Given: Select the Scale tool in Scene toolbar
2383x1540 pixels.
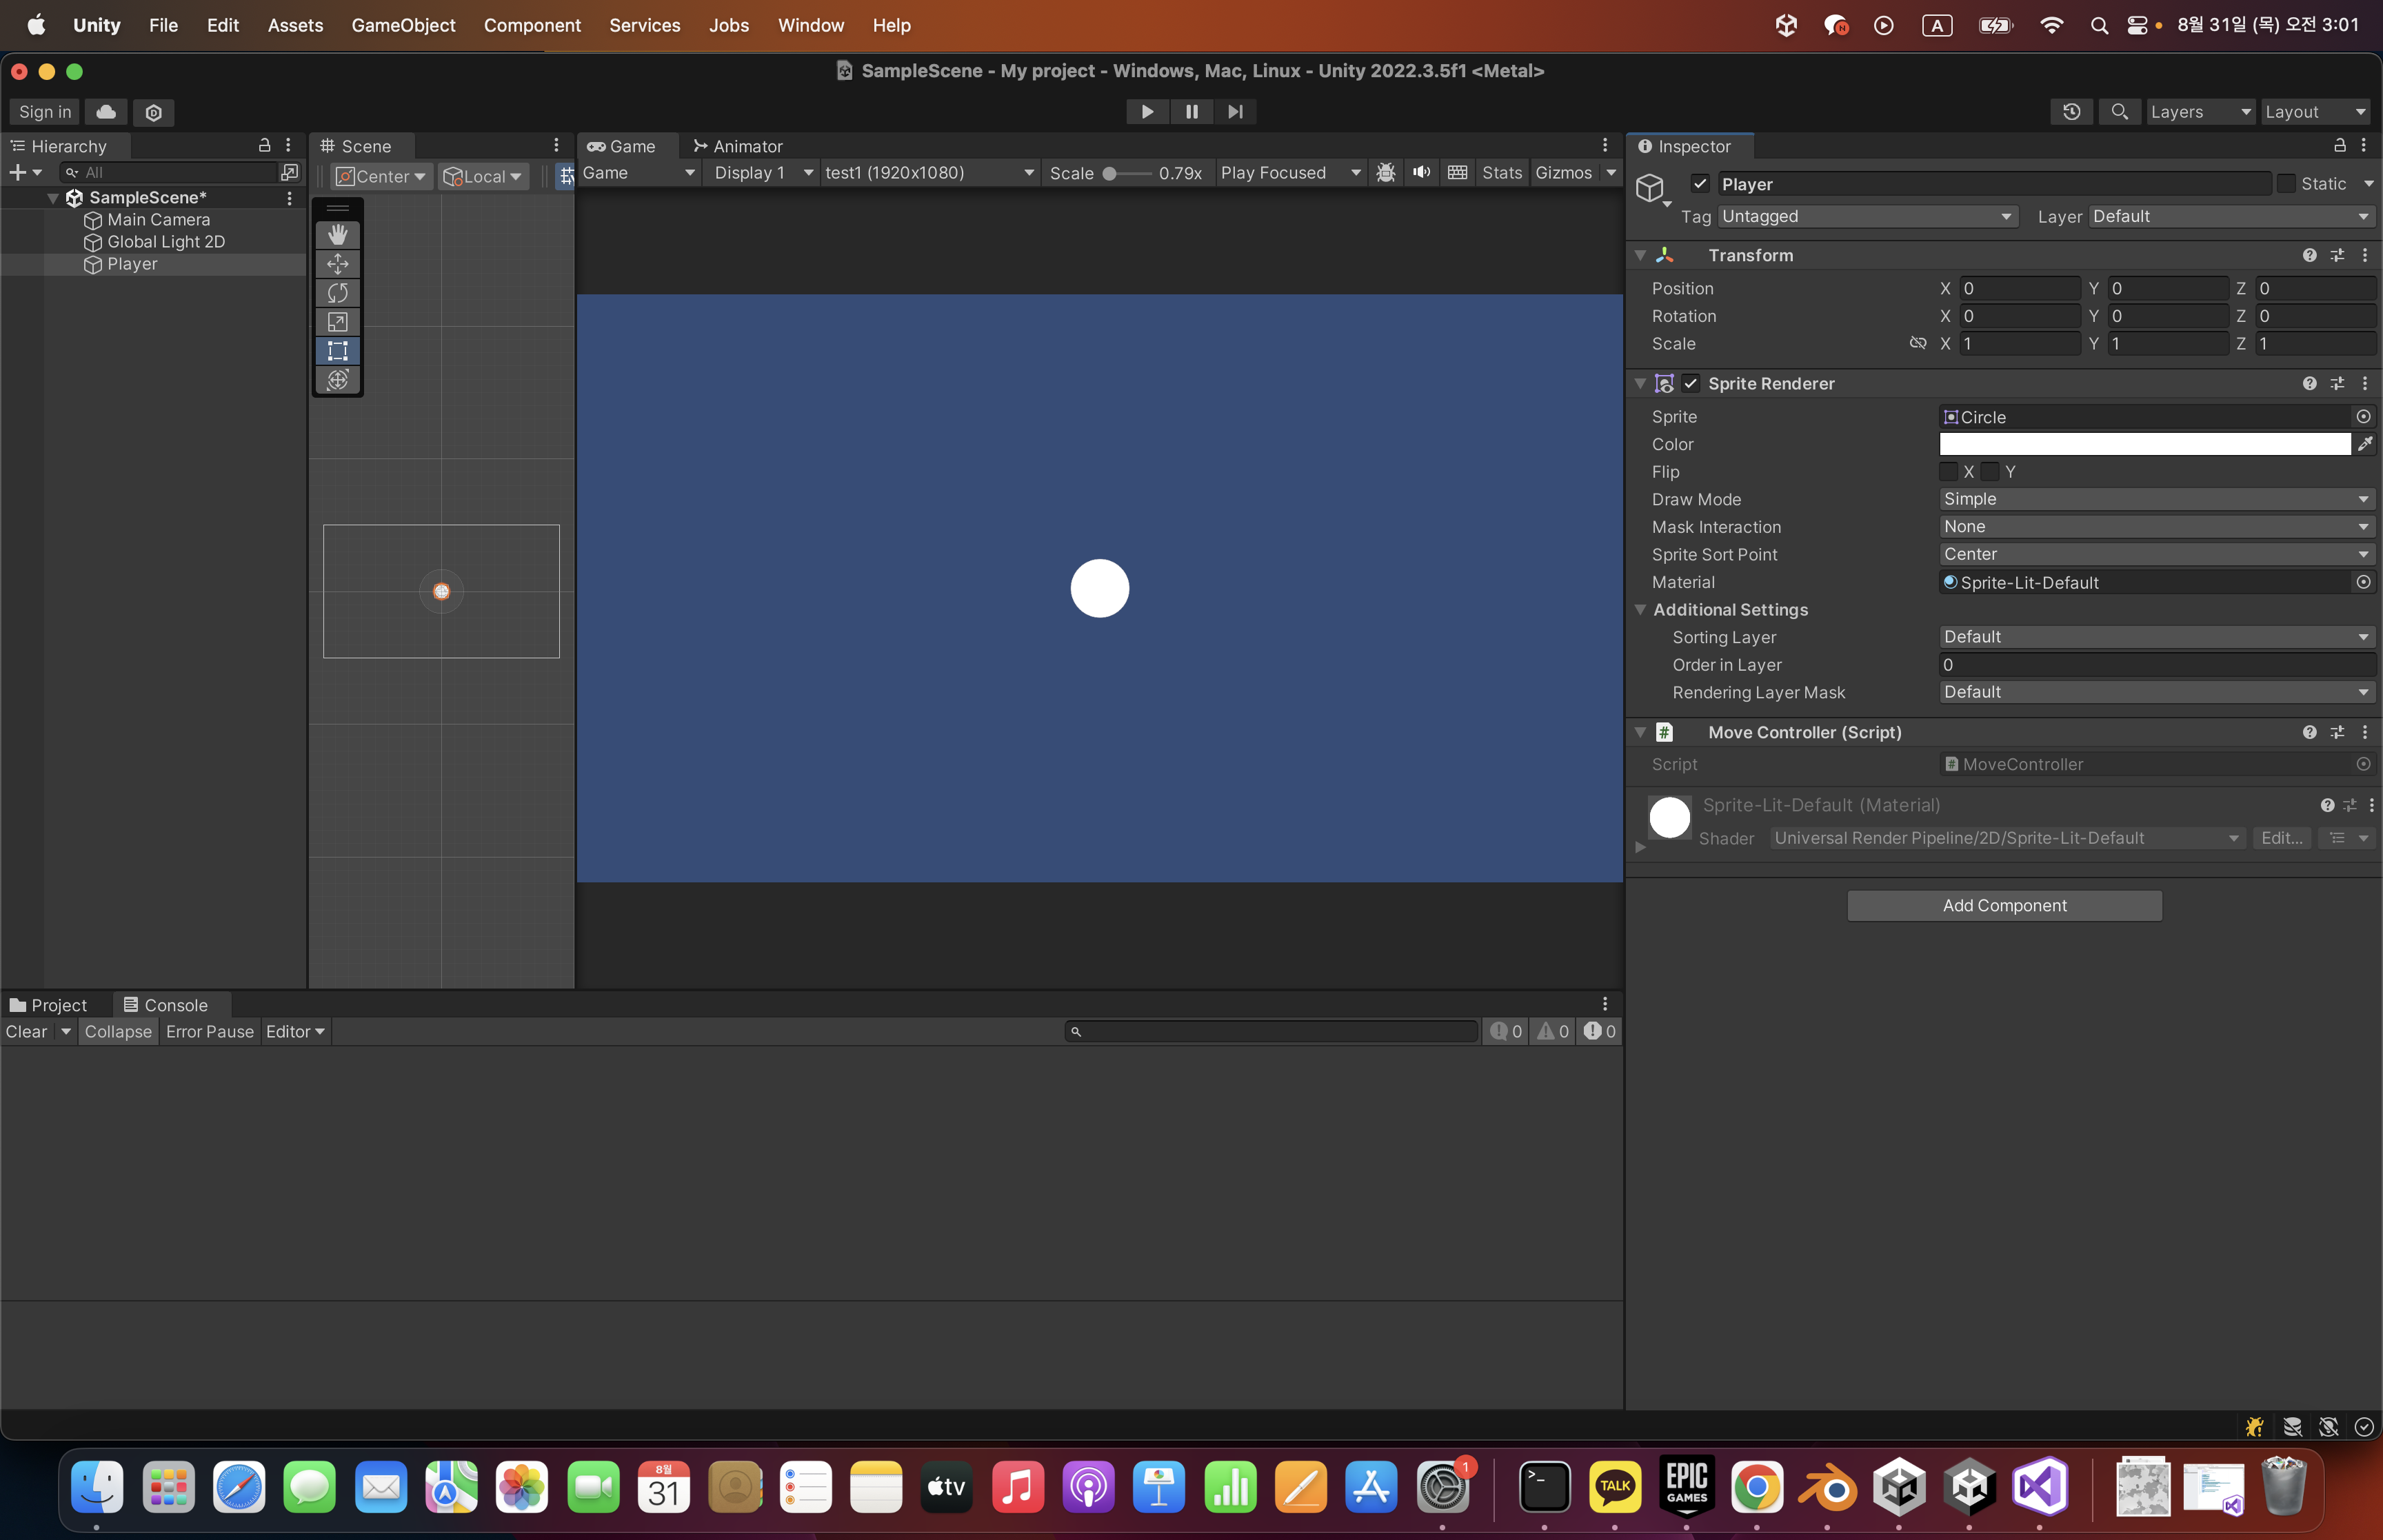Looking at the screenshot, I should pos(337,321).
